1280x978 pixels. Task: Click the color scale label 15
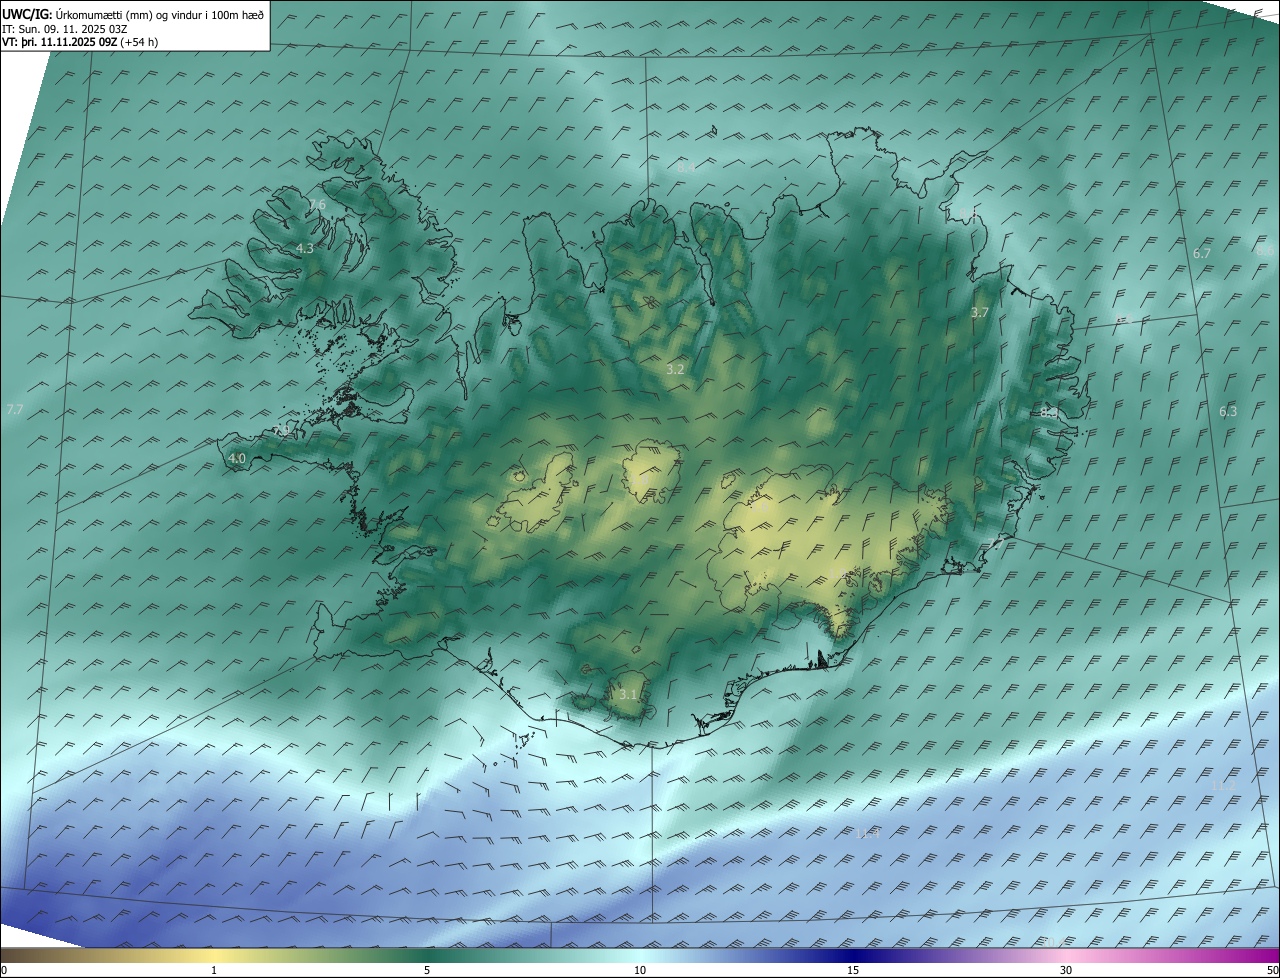pos(853,970)
